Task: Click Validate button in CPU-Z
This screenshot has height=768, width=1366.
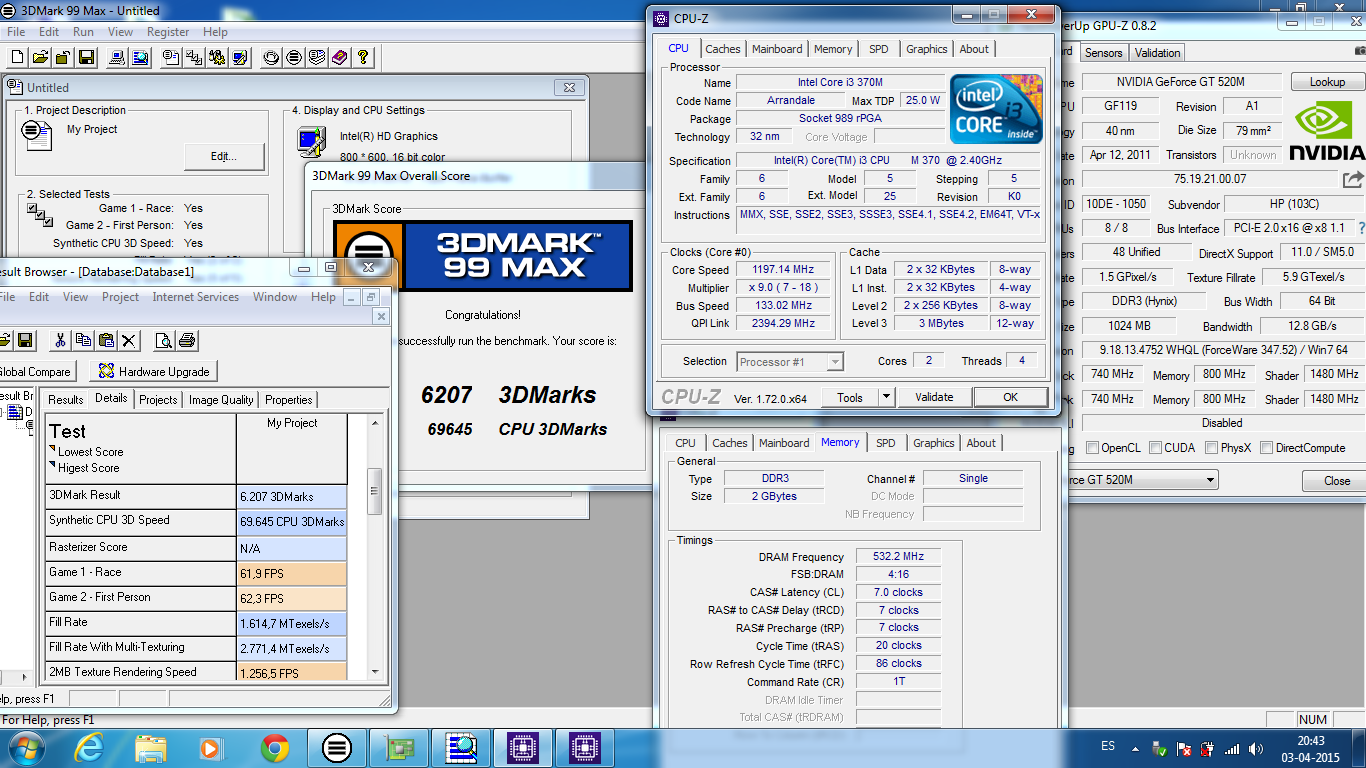Action: [x=934, y=397]
